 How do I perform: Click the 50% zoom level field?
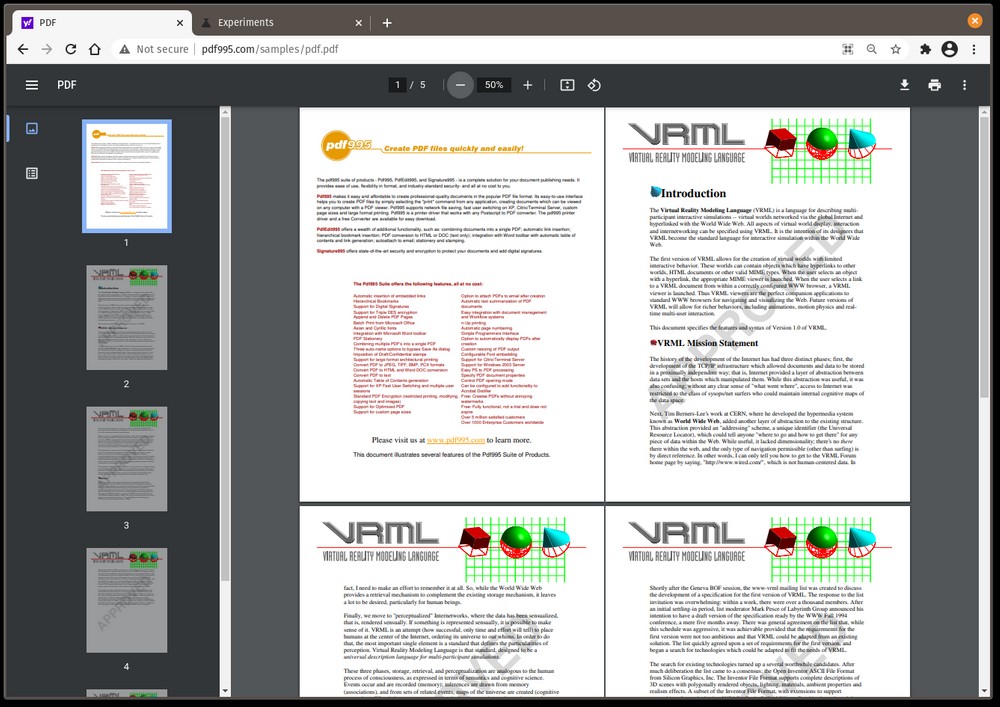pyautogui.click(x=494, y=85)
